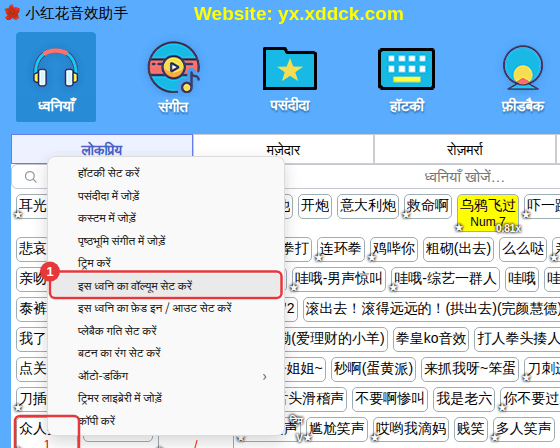Play the 来抓我呀~笨蛋 sound

point(470,369)
